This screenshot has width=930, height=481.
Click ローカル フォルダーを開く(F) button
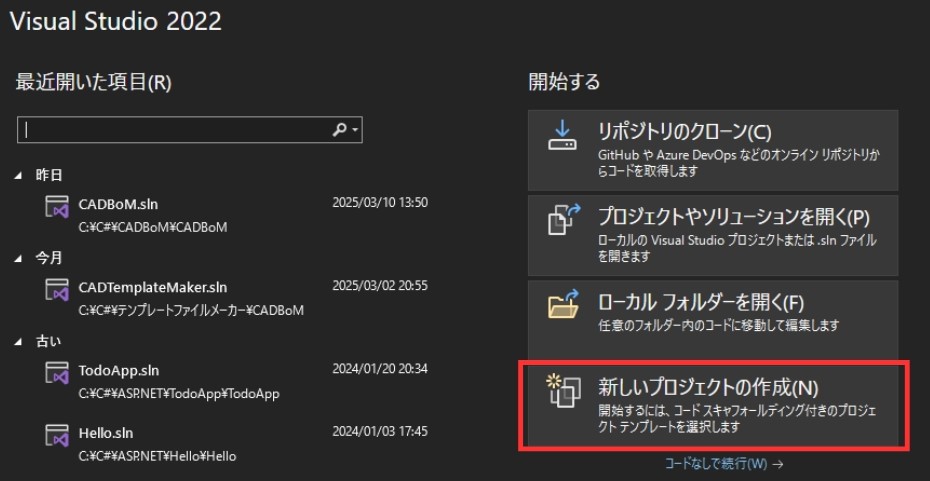713,320
